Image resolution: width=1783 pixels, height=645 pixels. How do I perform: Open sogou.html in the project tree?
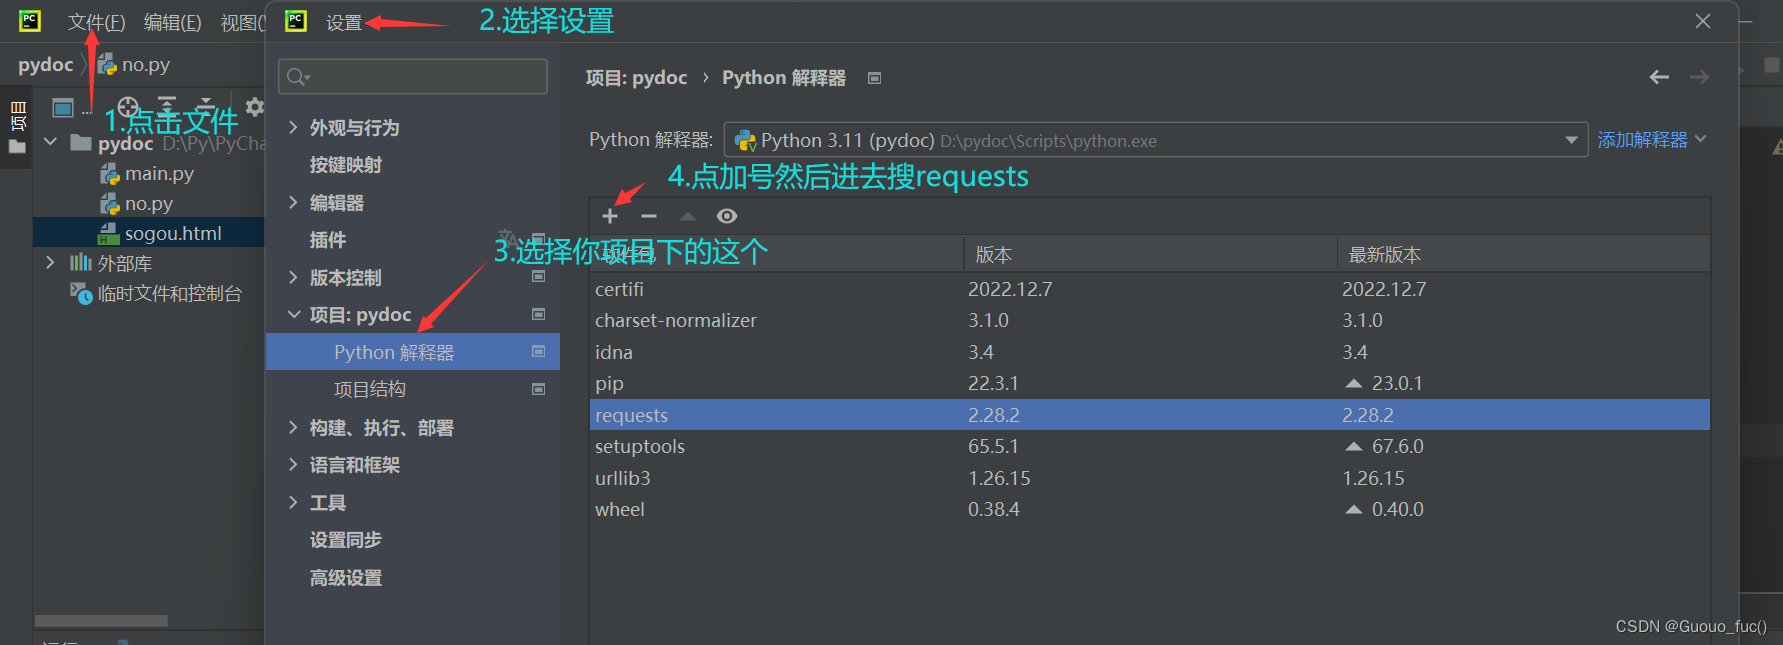click(173, 233)
